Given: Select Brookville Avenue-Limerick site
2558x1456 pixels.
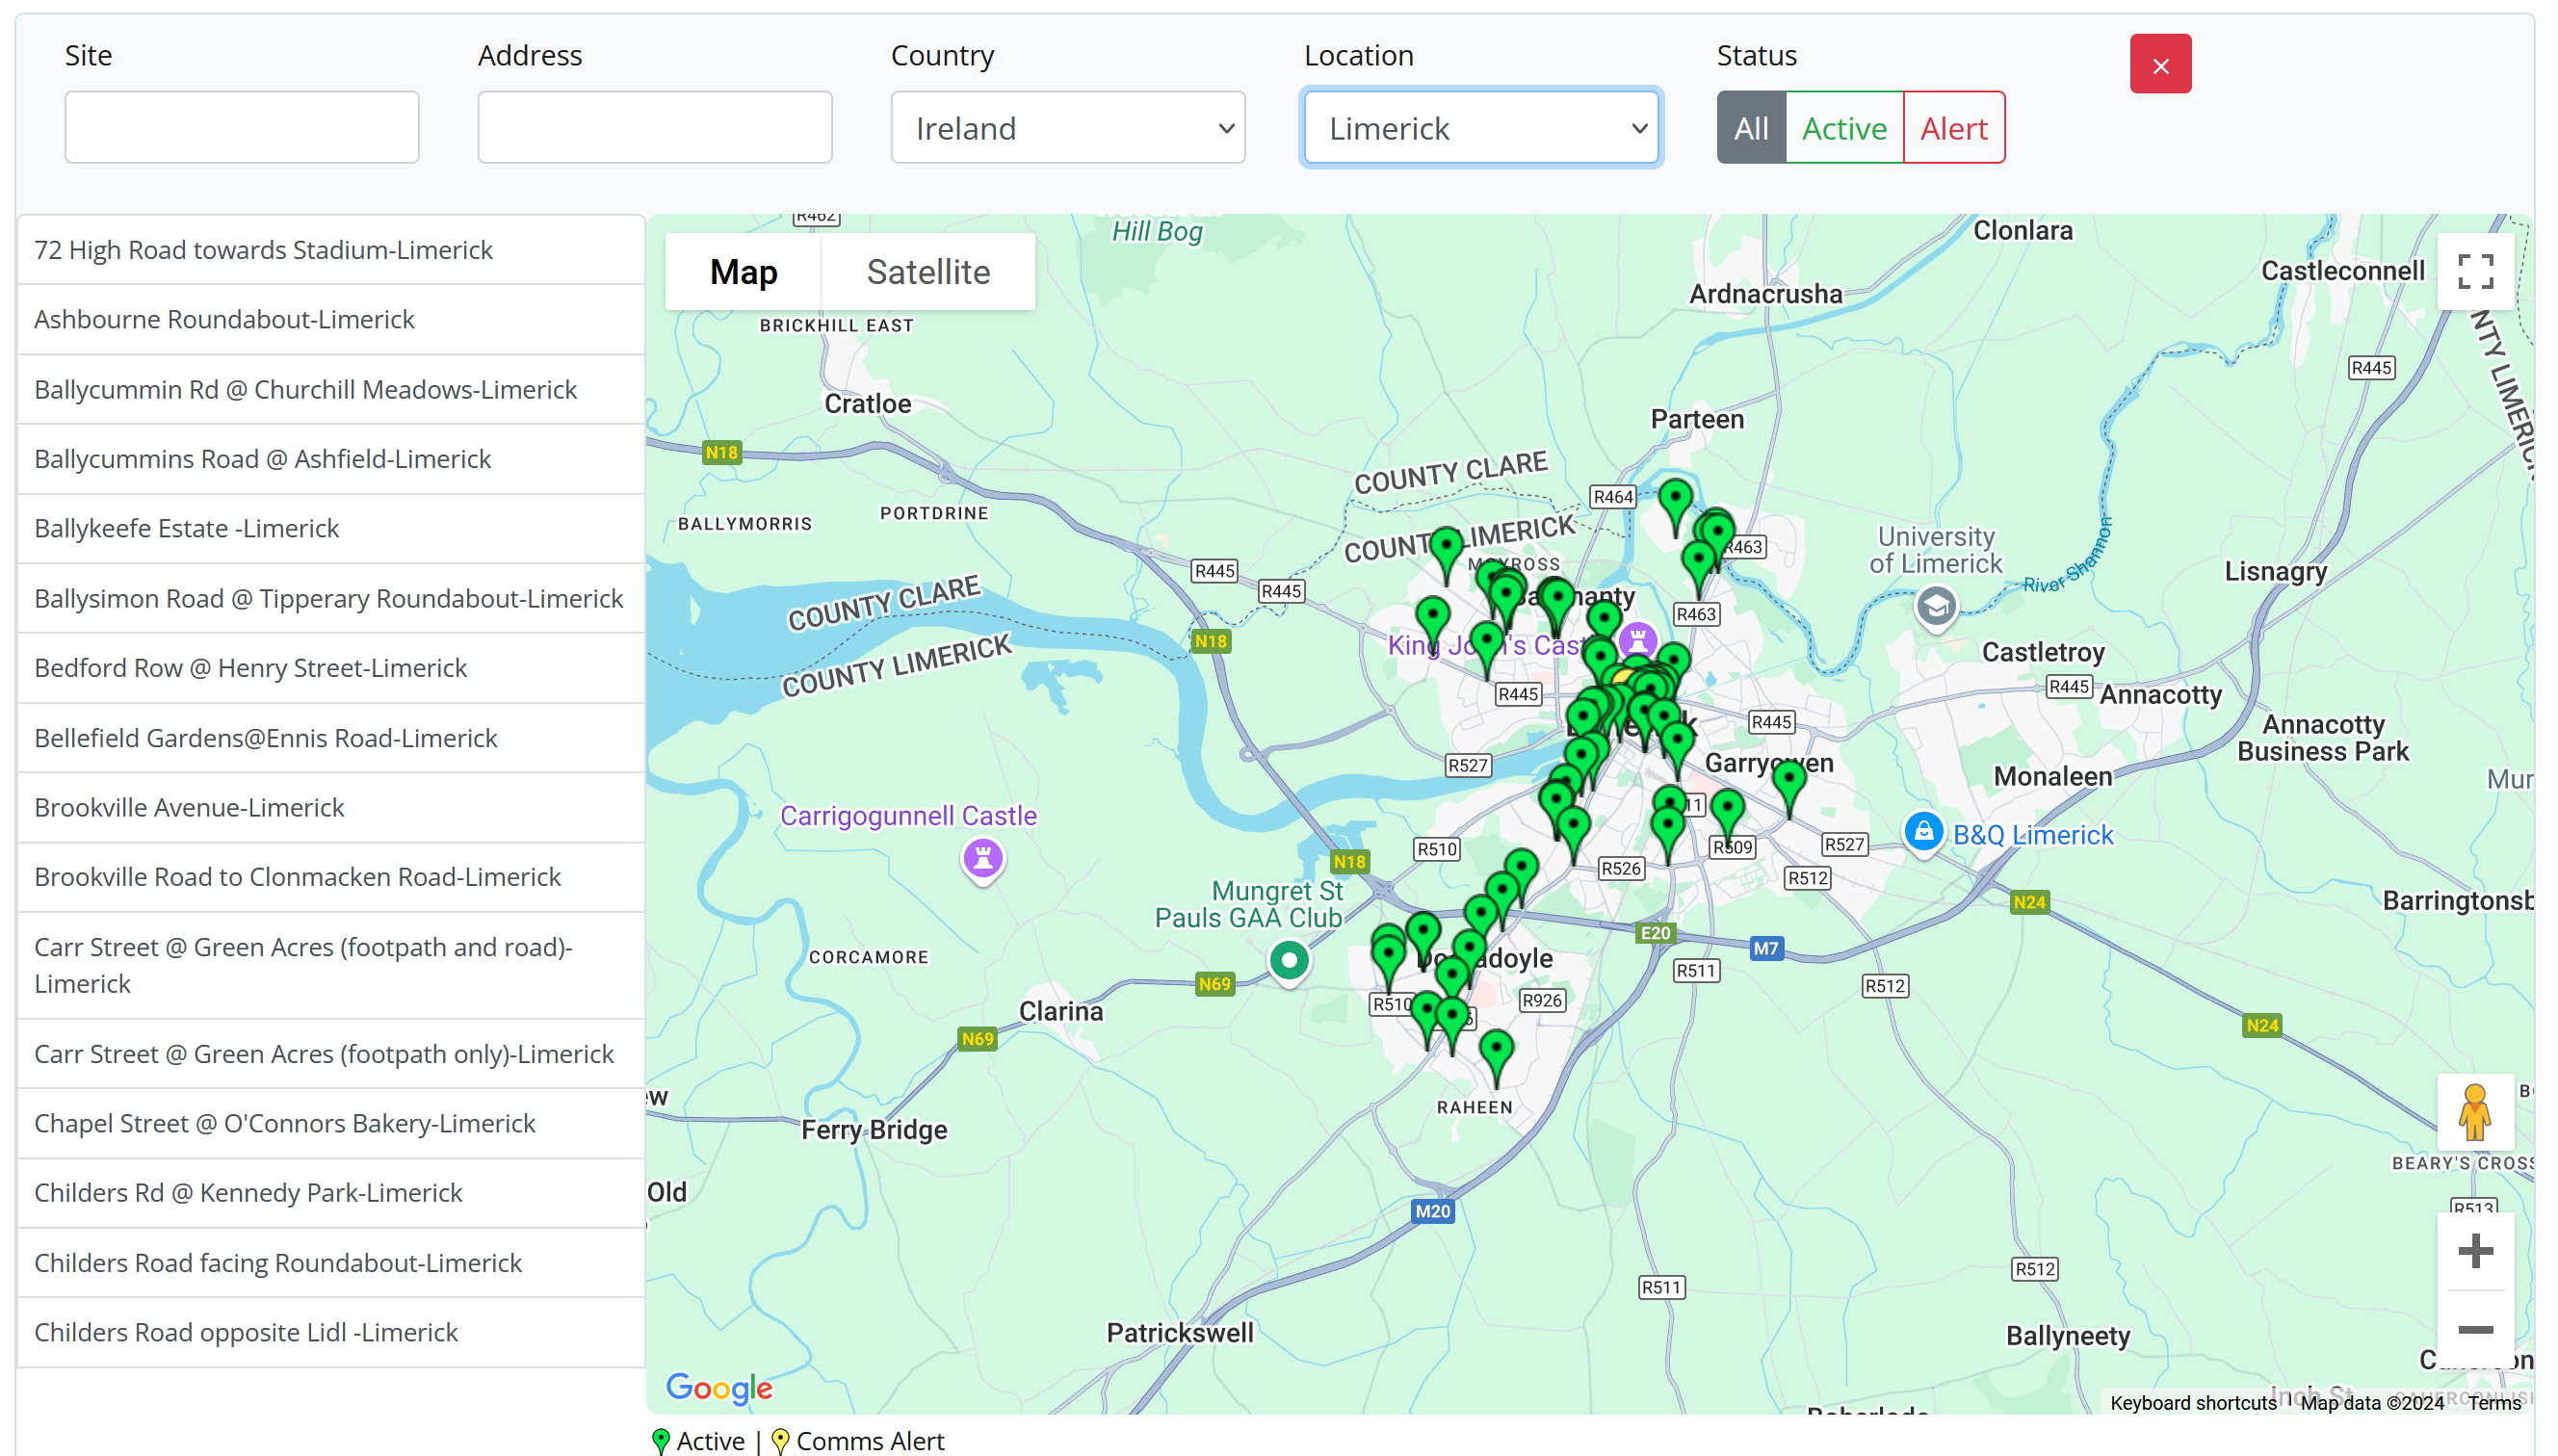Looking at the screenshot, I should click(330, 807).
